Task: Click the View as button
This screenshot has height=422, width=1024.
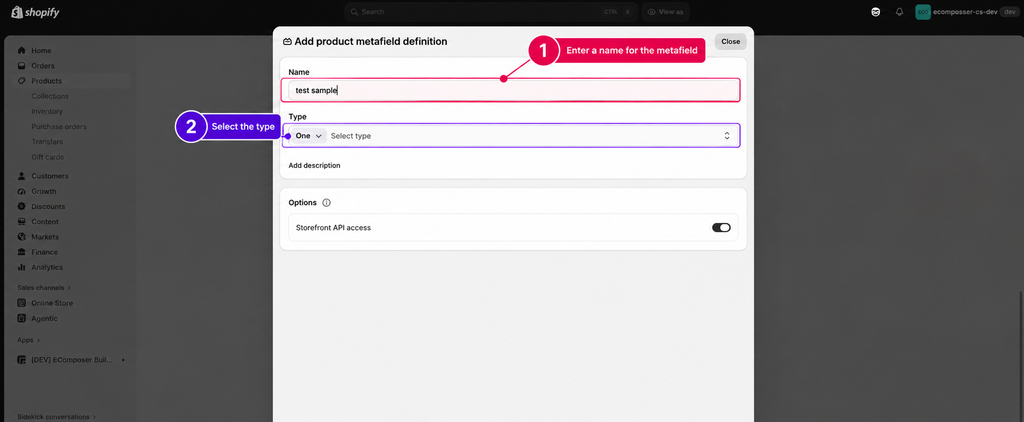Action: pos(665,12)
